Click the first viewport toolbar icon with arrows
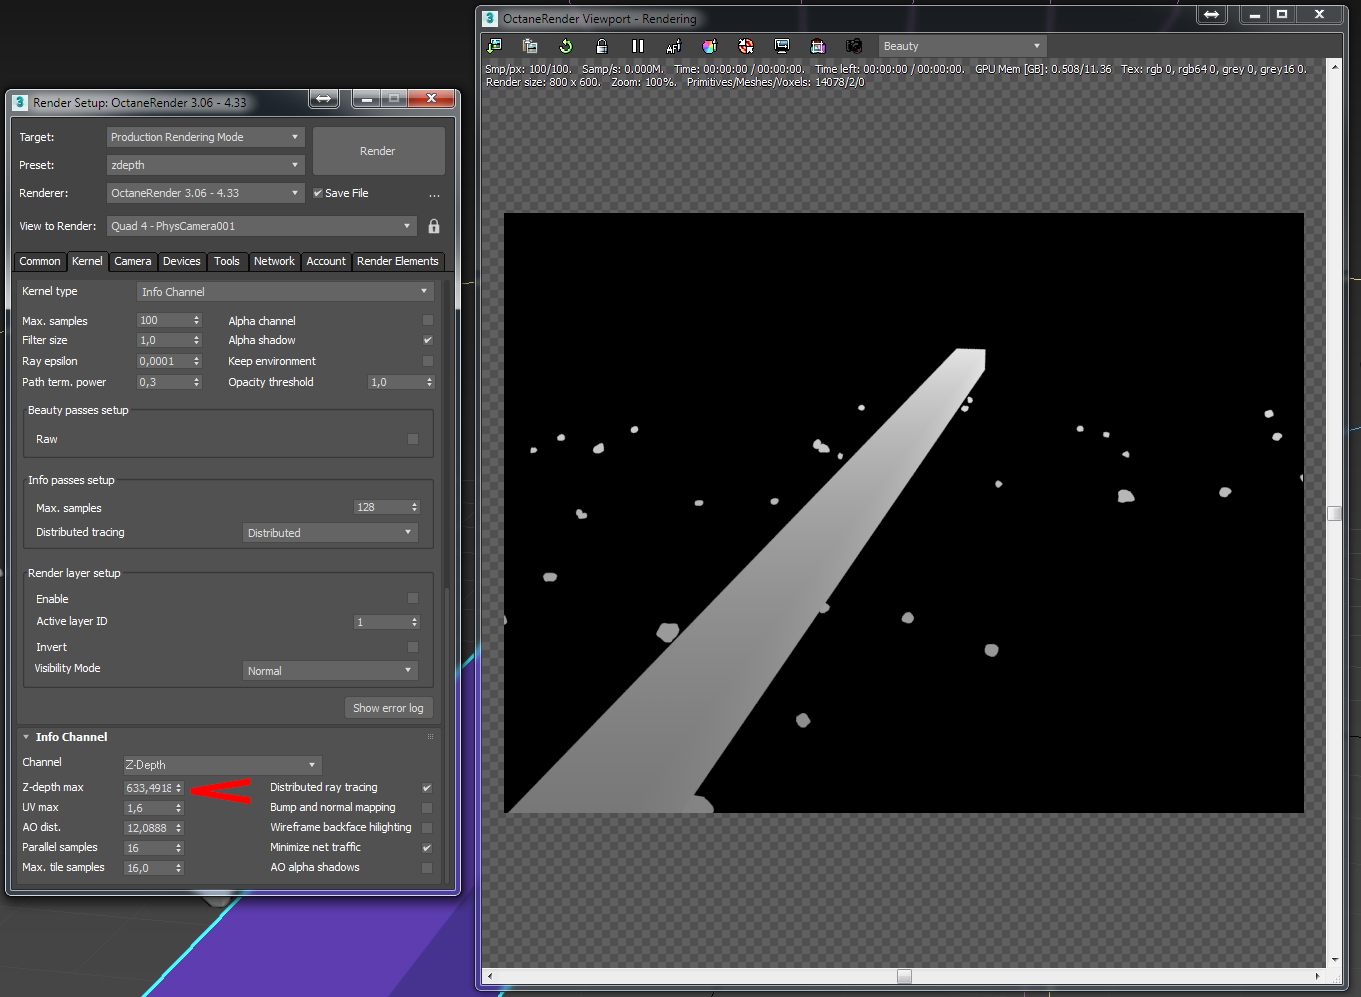This screenshot has height=997, width=1361. pos(494,46)
